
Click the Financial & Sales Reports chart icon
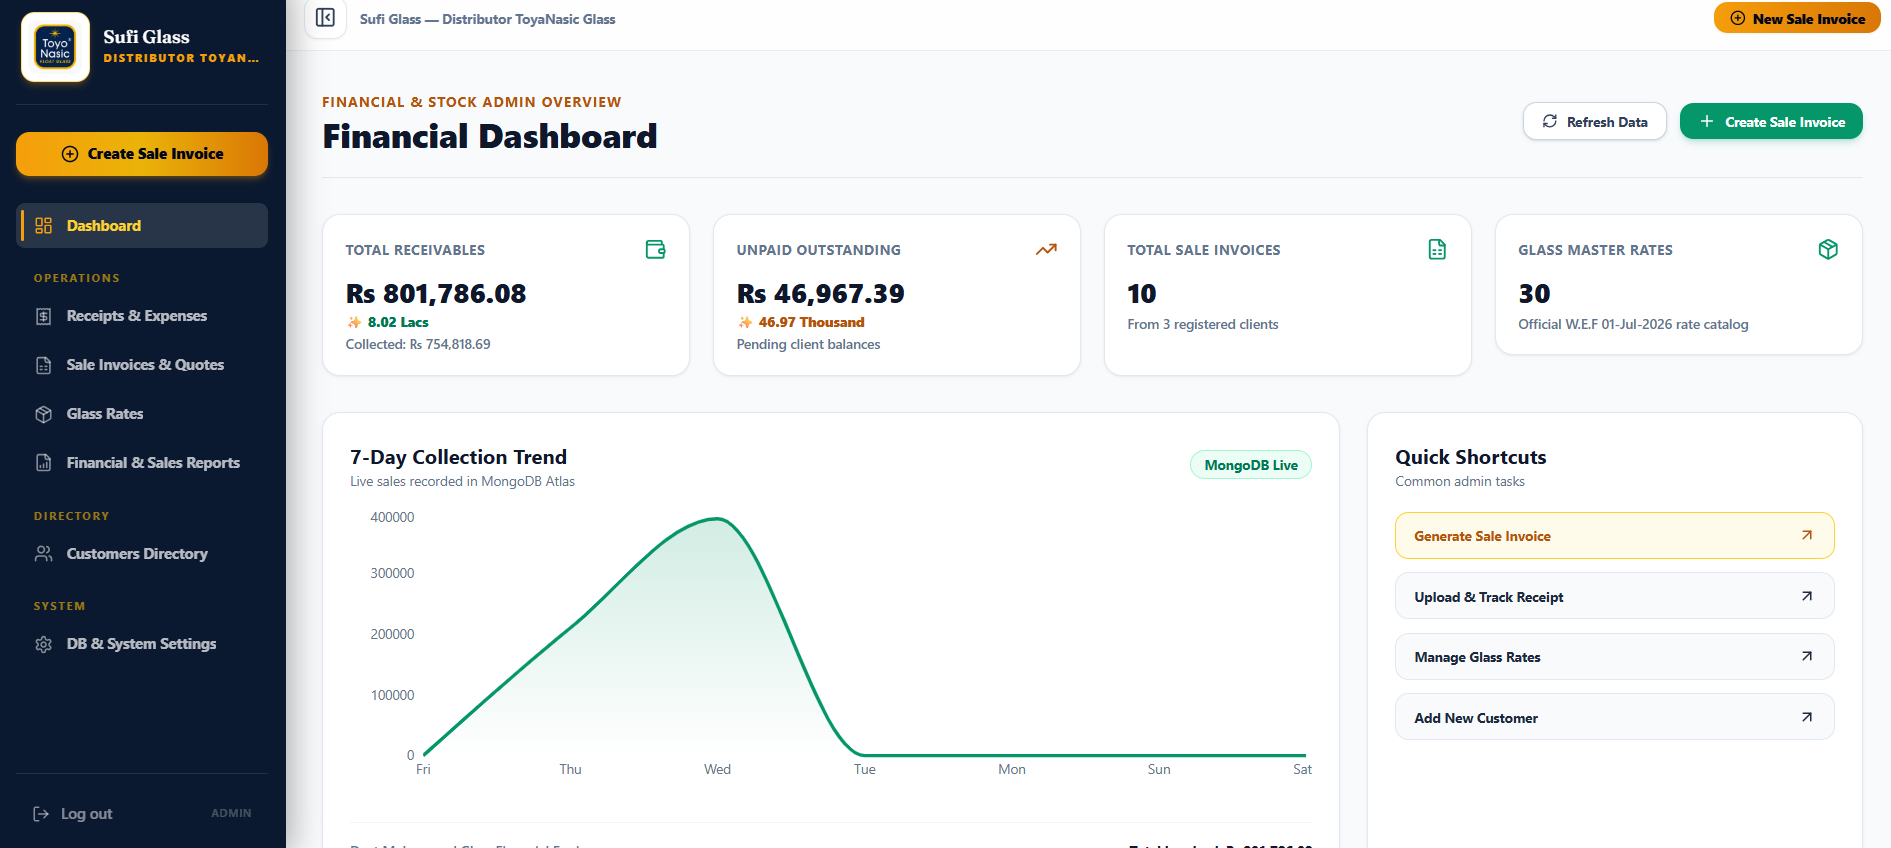(44, 463)
